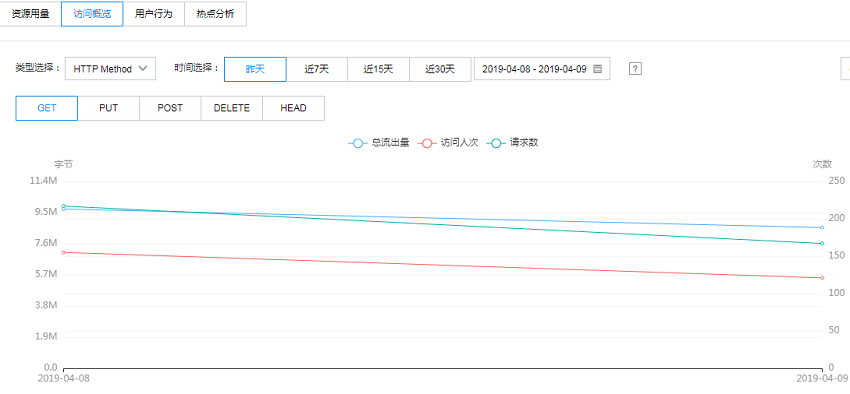
Task: Open the 热点分析 tab
Action: coord(215,14)
